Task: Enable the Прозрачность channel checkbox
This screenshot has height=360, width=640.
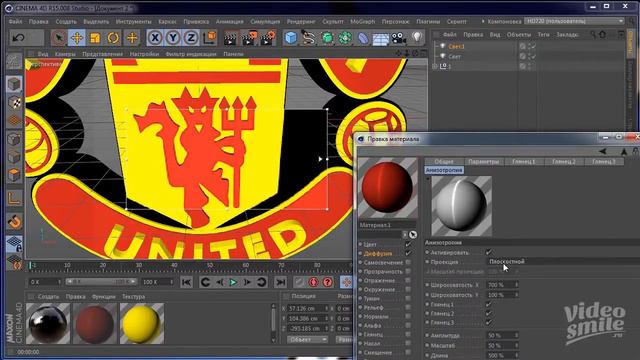Action: pyautogui.click(x=408, y=271)
